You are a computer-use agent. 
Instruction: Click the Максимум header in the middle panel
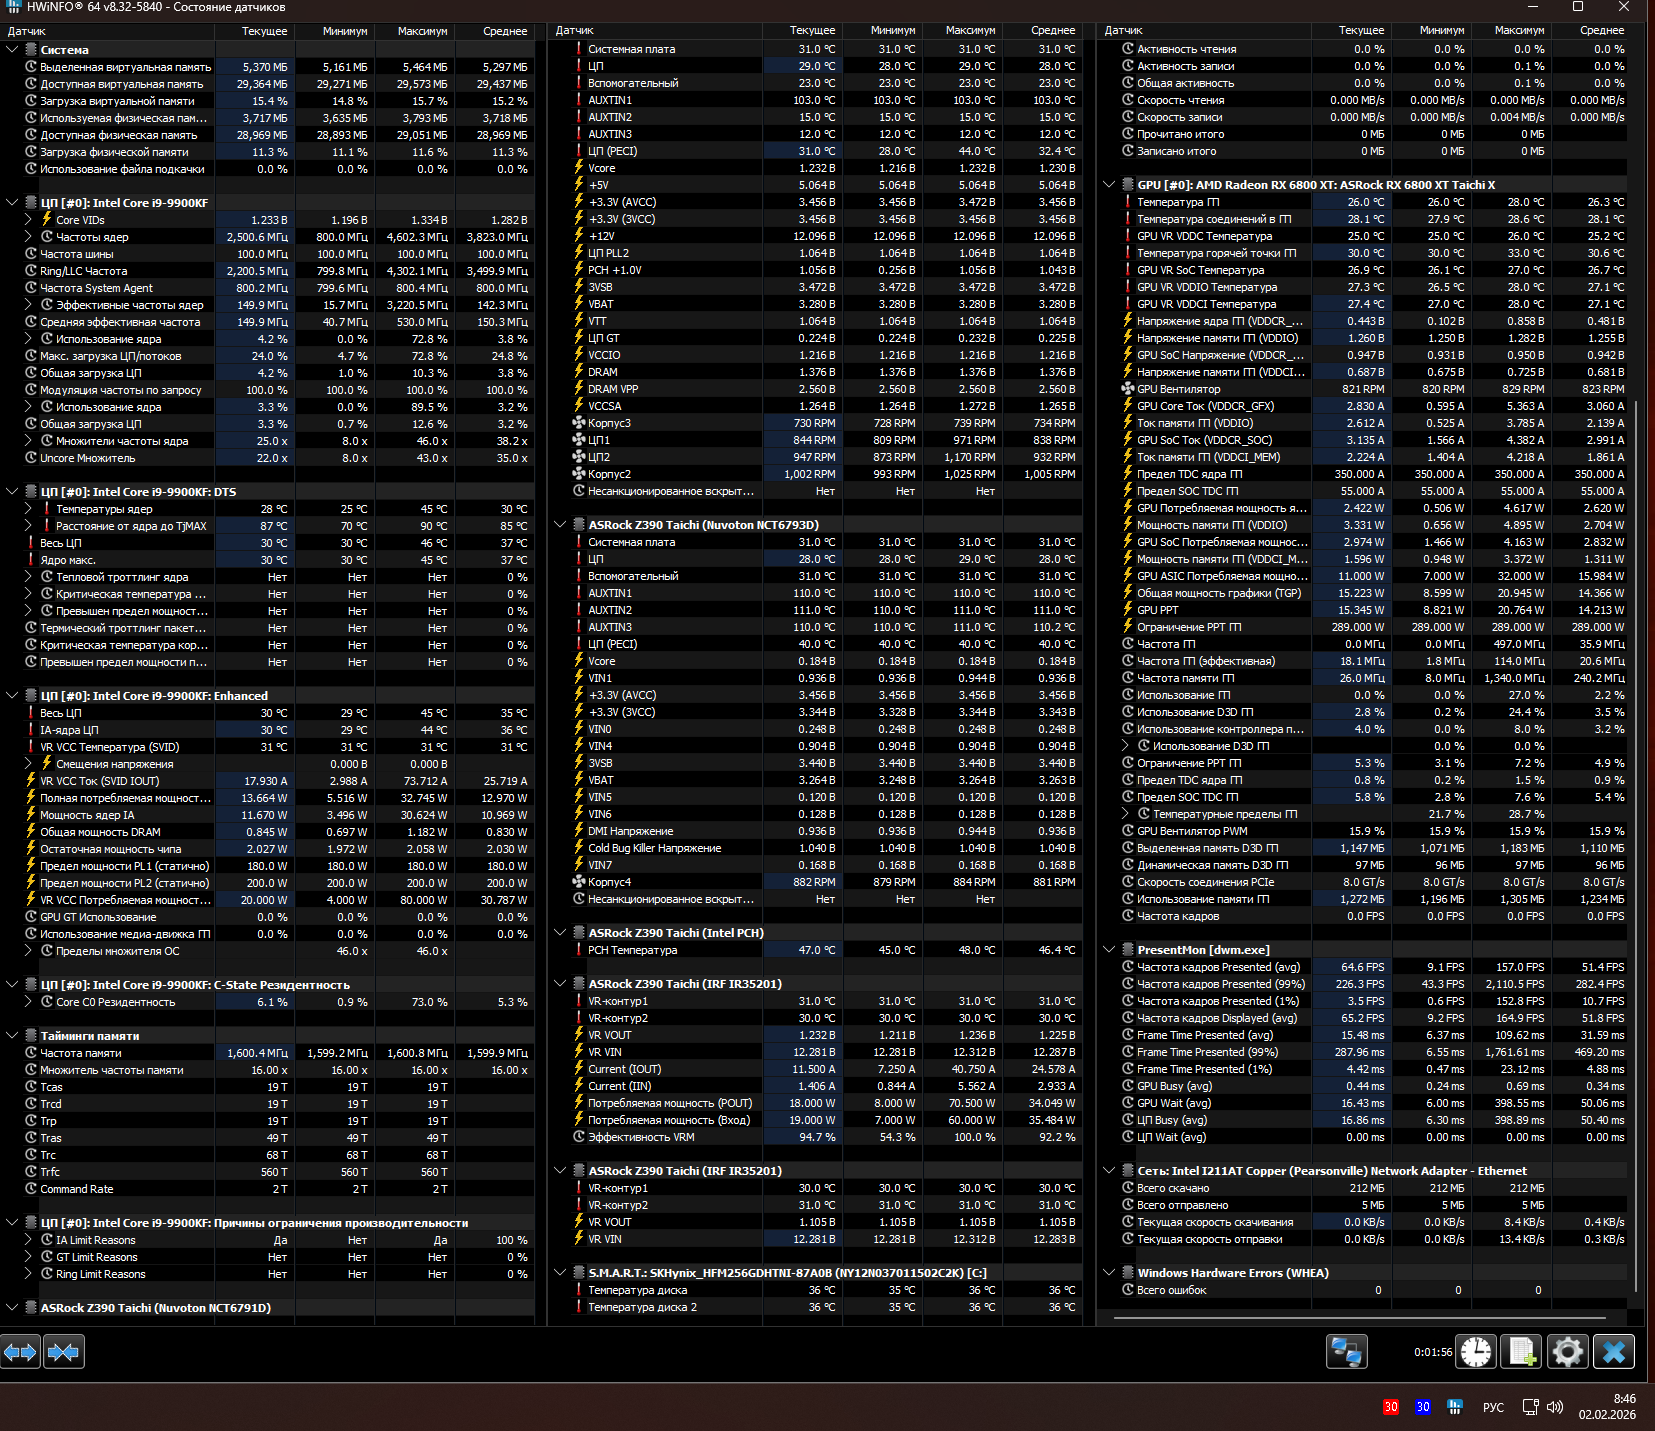pyautogui.click(x=963, y=31)
